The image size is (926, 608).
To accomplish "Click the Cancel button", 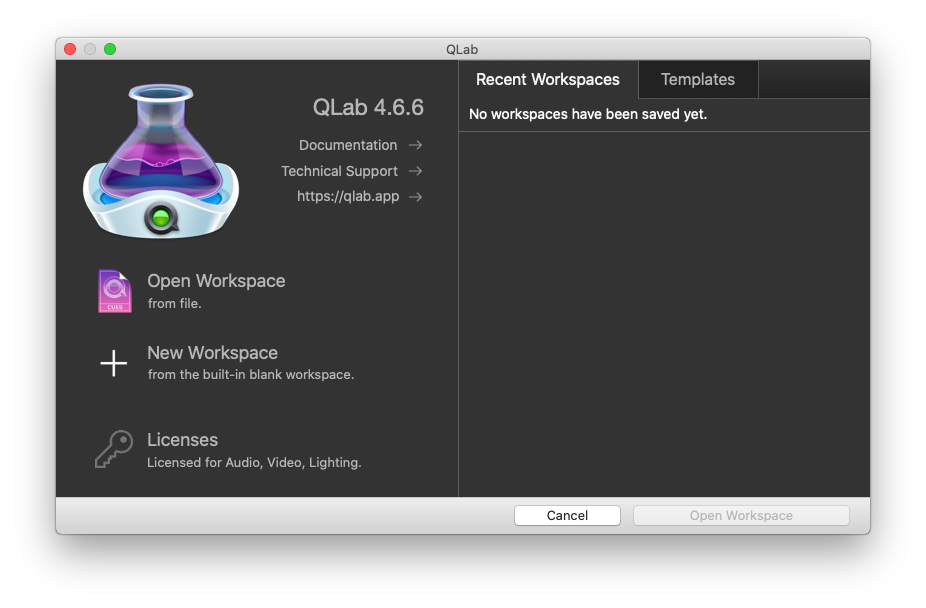I will (567, 515).
